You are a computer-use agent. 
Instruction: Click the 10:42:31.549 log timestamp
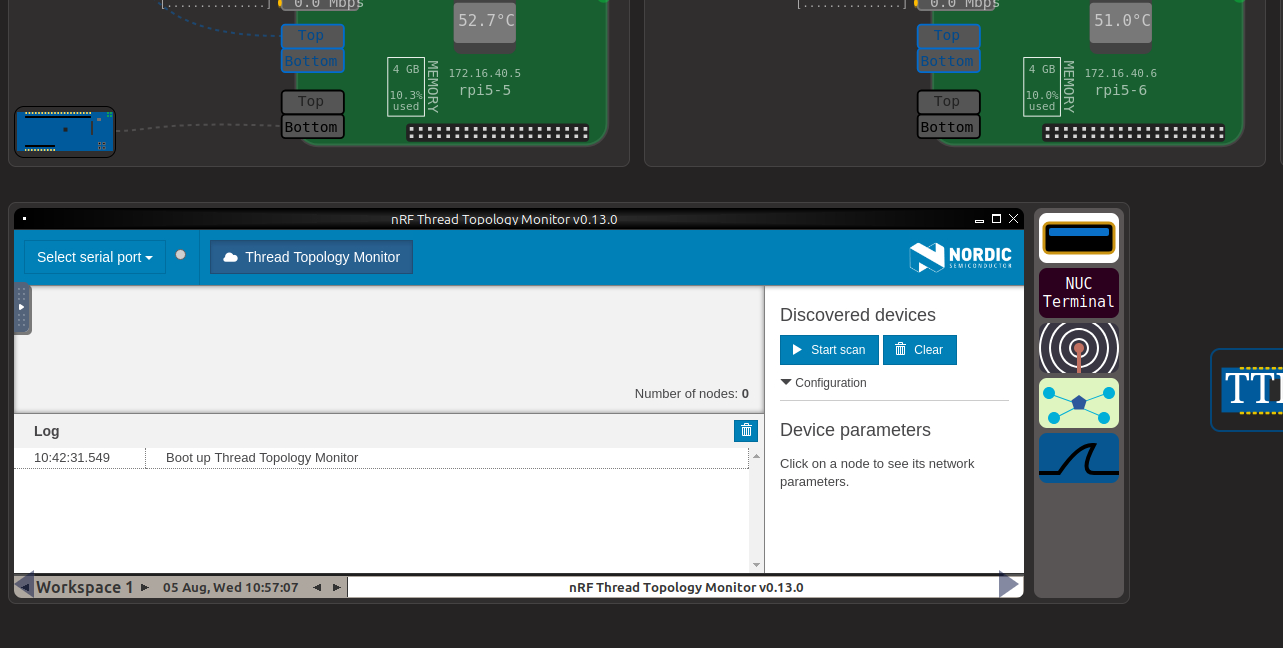(72, 458)
